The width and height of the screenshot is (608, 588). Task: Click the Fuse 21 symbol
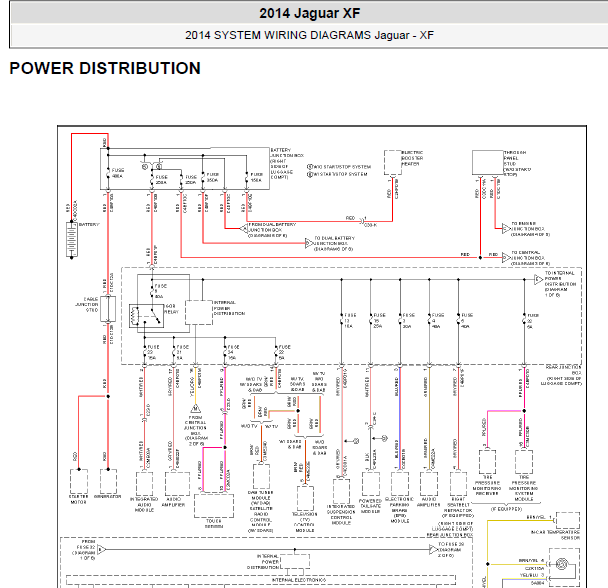(x=174, y=352)
